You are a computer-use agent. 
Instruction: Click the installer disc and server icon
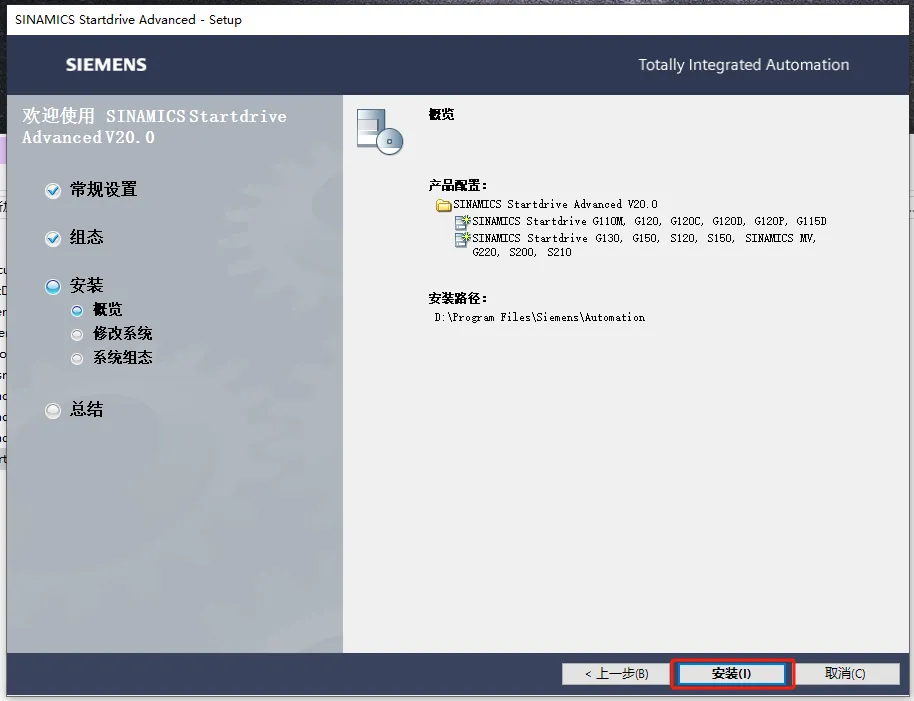pyautogui.click(x=380, y=132)
